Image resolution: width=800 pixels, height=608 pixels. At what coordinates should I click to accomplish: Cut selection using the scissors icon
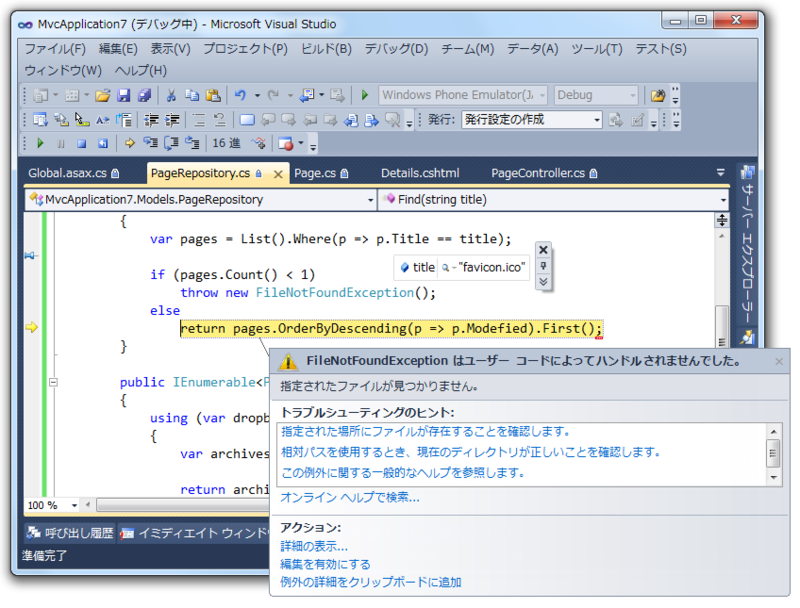tap(171, 95)
